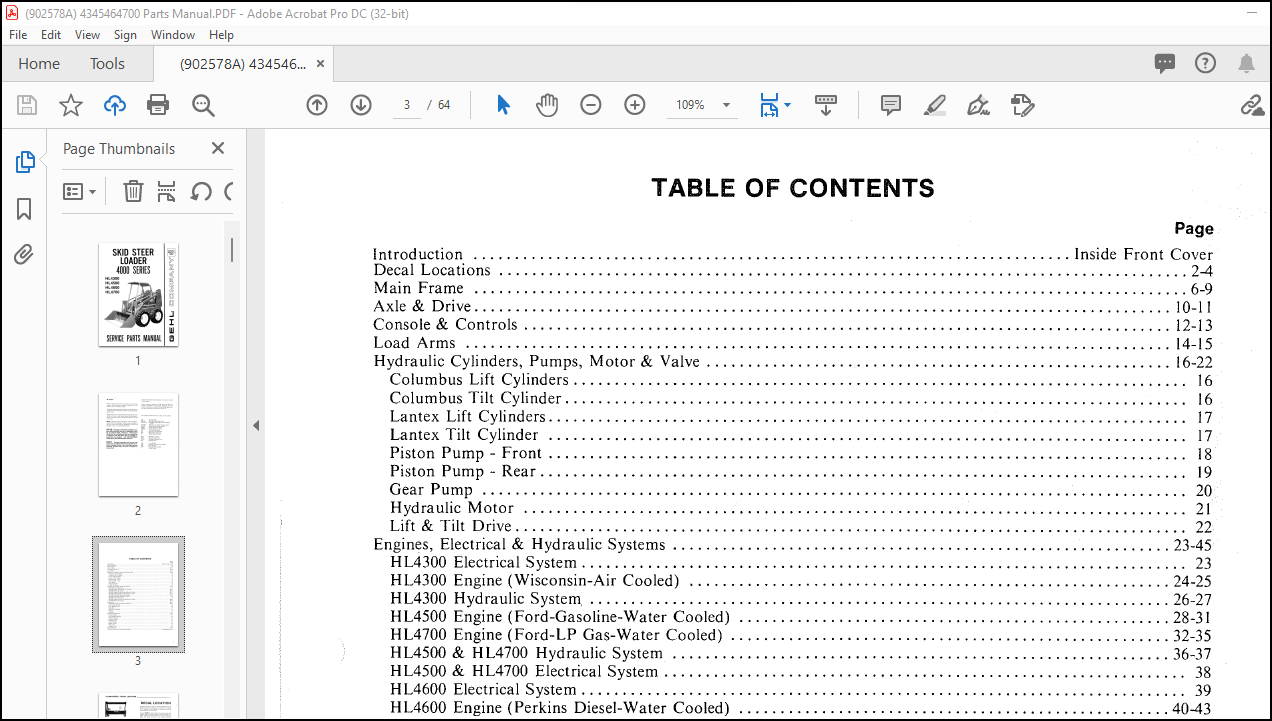This screenshot has width=1272, height=721.
Task: Open the Edit menu
Action: click(x=51, y=34)
